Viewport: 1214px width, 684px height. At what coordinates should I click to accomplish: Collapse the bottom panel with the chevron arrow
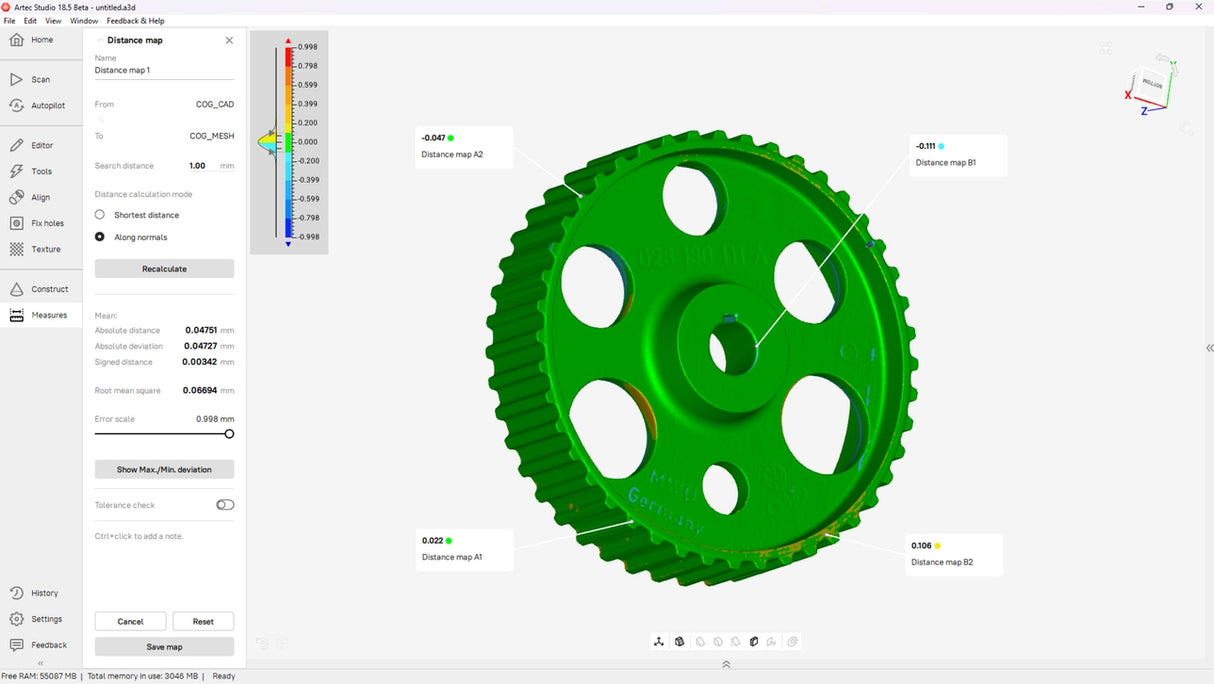726,663
